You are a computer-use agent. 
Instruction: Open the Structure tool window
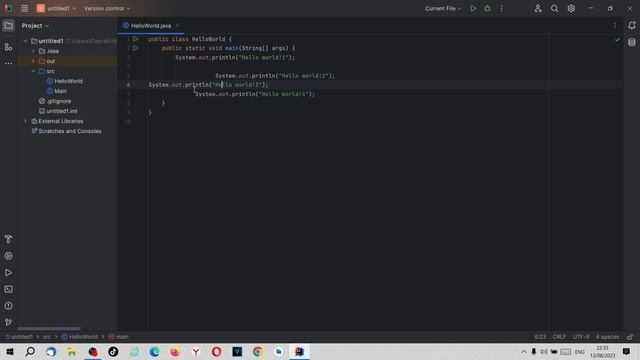point(8,47)
